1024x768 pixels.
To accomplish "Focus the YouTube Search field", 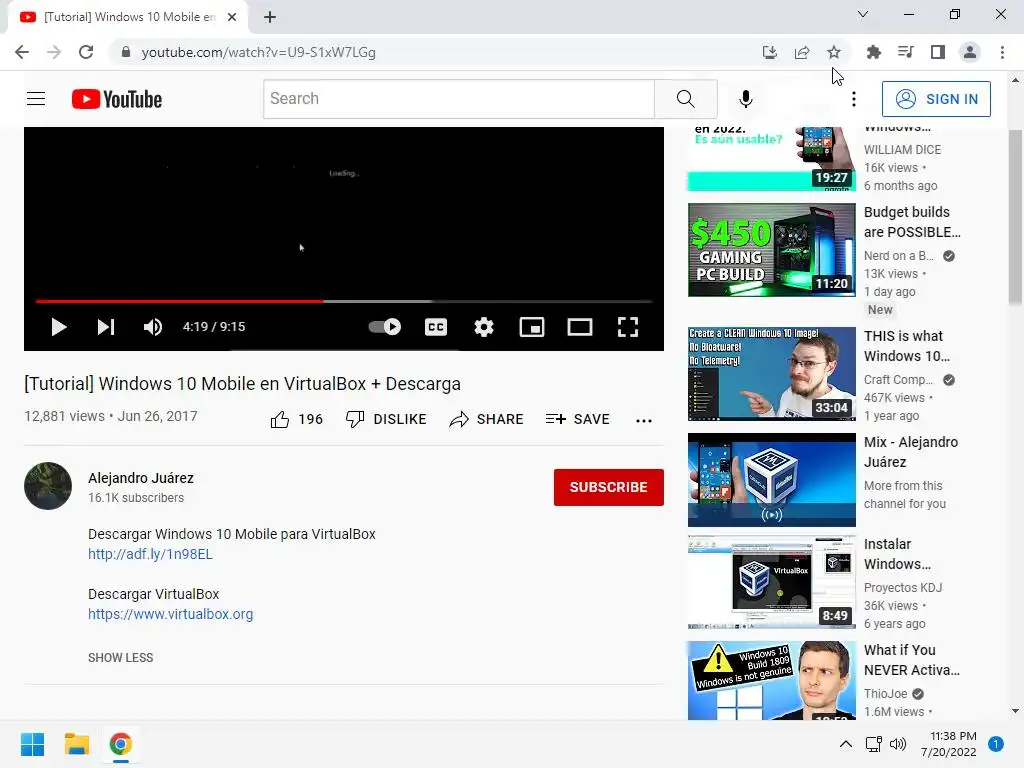I will coord(458,99).
